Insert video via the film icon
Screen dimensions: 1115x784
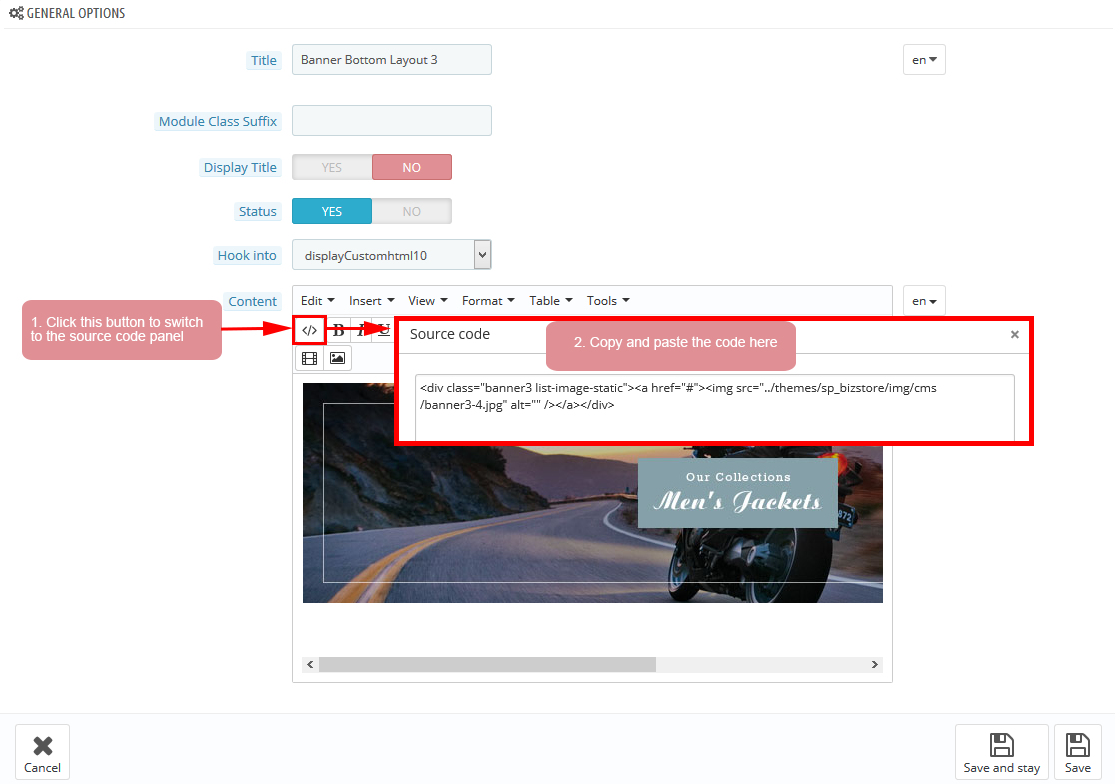pyautogui.click(x=309, y=358)
